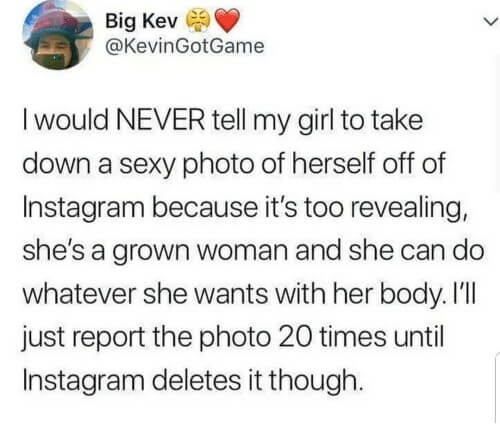Click the red heart emoji beside the name
Screen dimensions: 500x441
(227, 21)
